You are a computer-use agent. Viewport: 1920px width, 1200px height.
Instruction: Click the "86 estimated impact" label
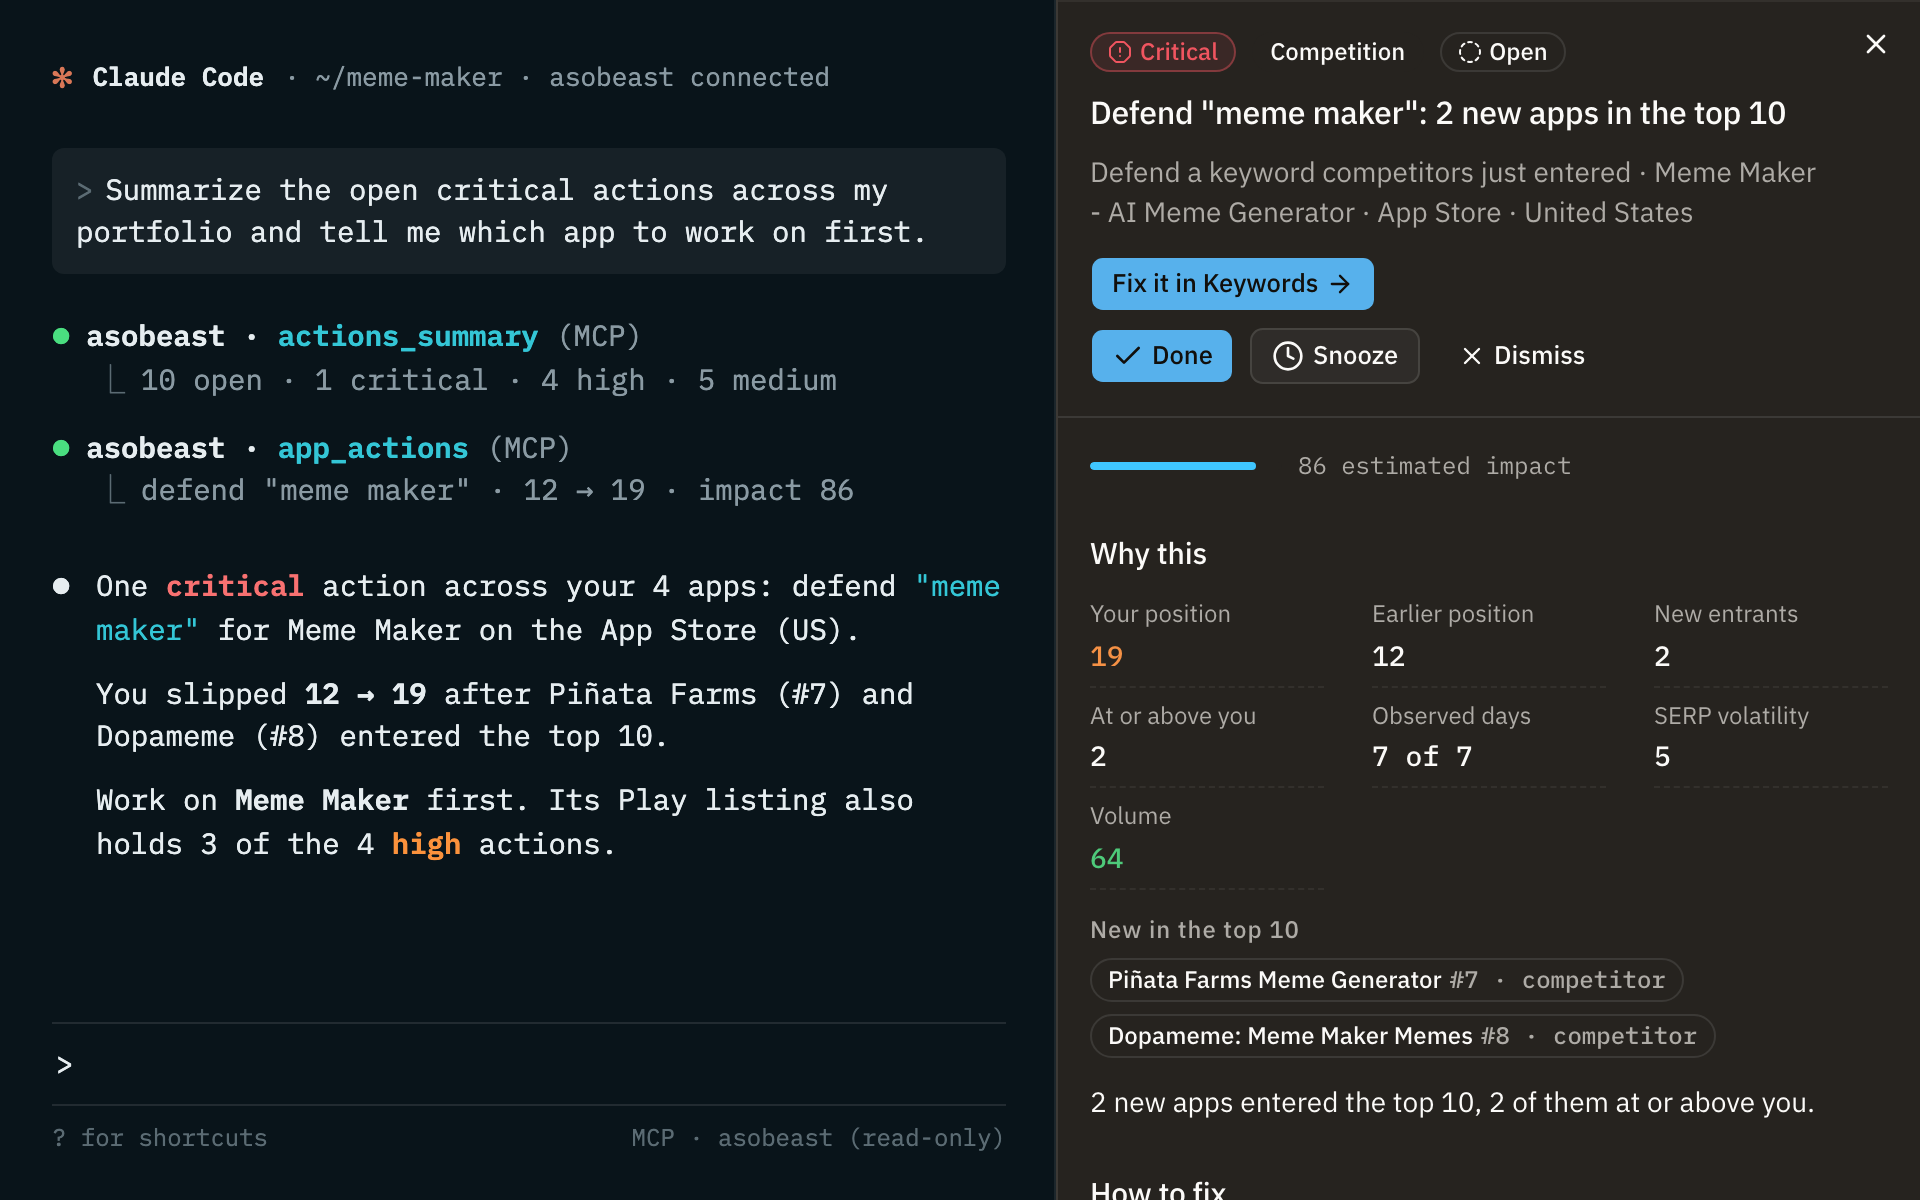click(x=1434, y=466)
